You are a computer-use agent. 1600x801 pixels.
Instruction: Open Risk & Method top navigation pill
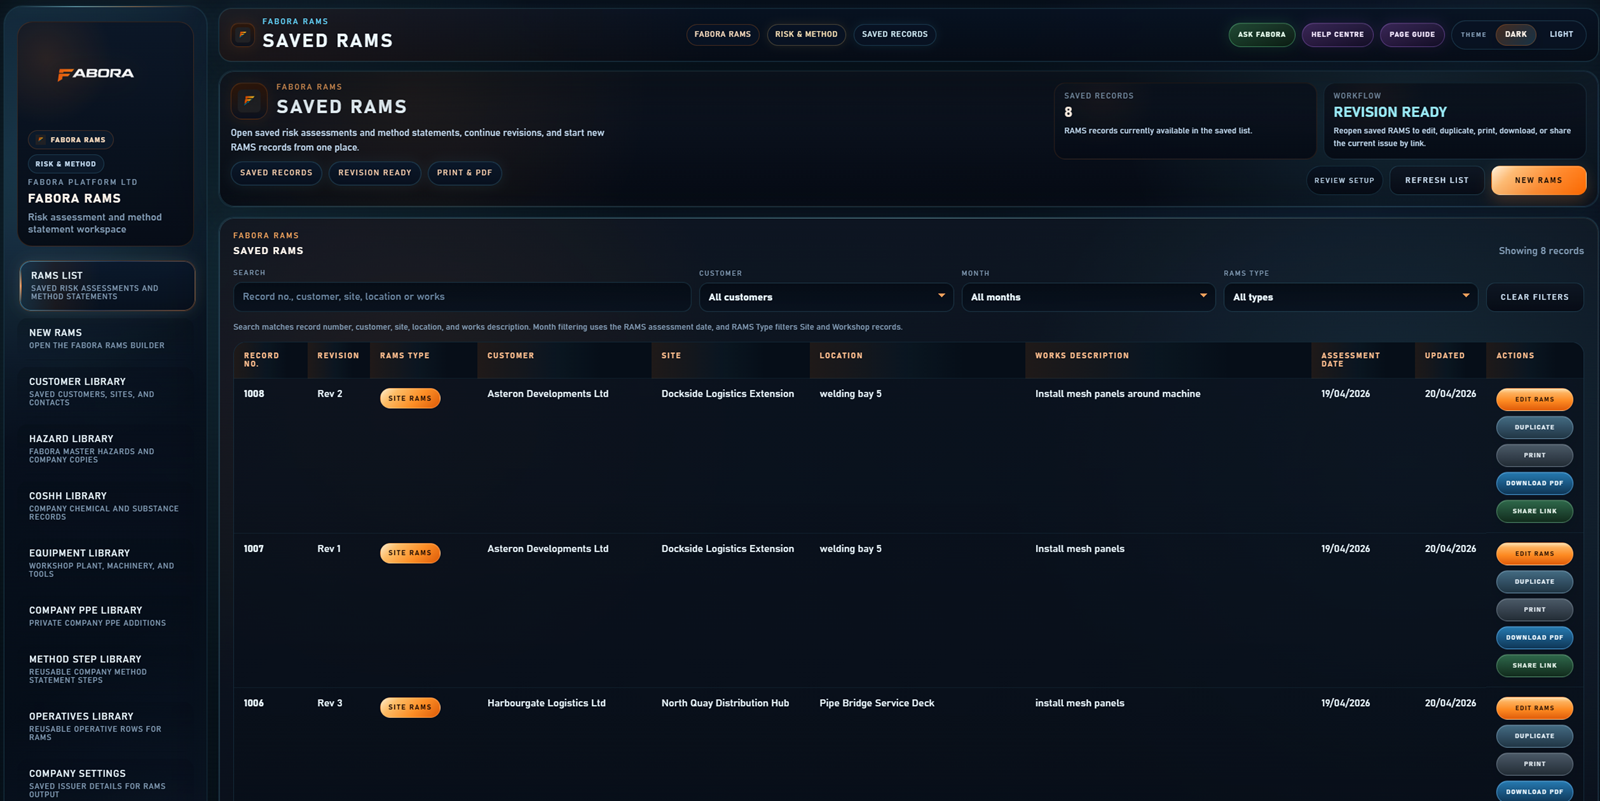(x=806, y=34)
